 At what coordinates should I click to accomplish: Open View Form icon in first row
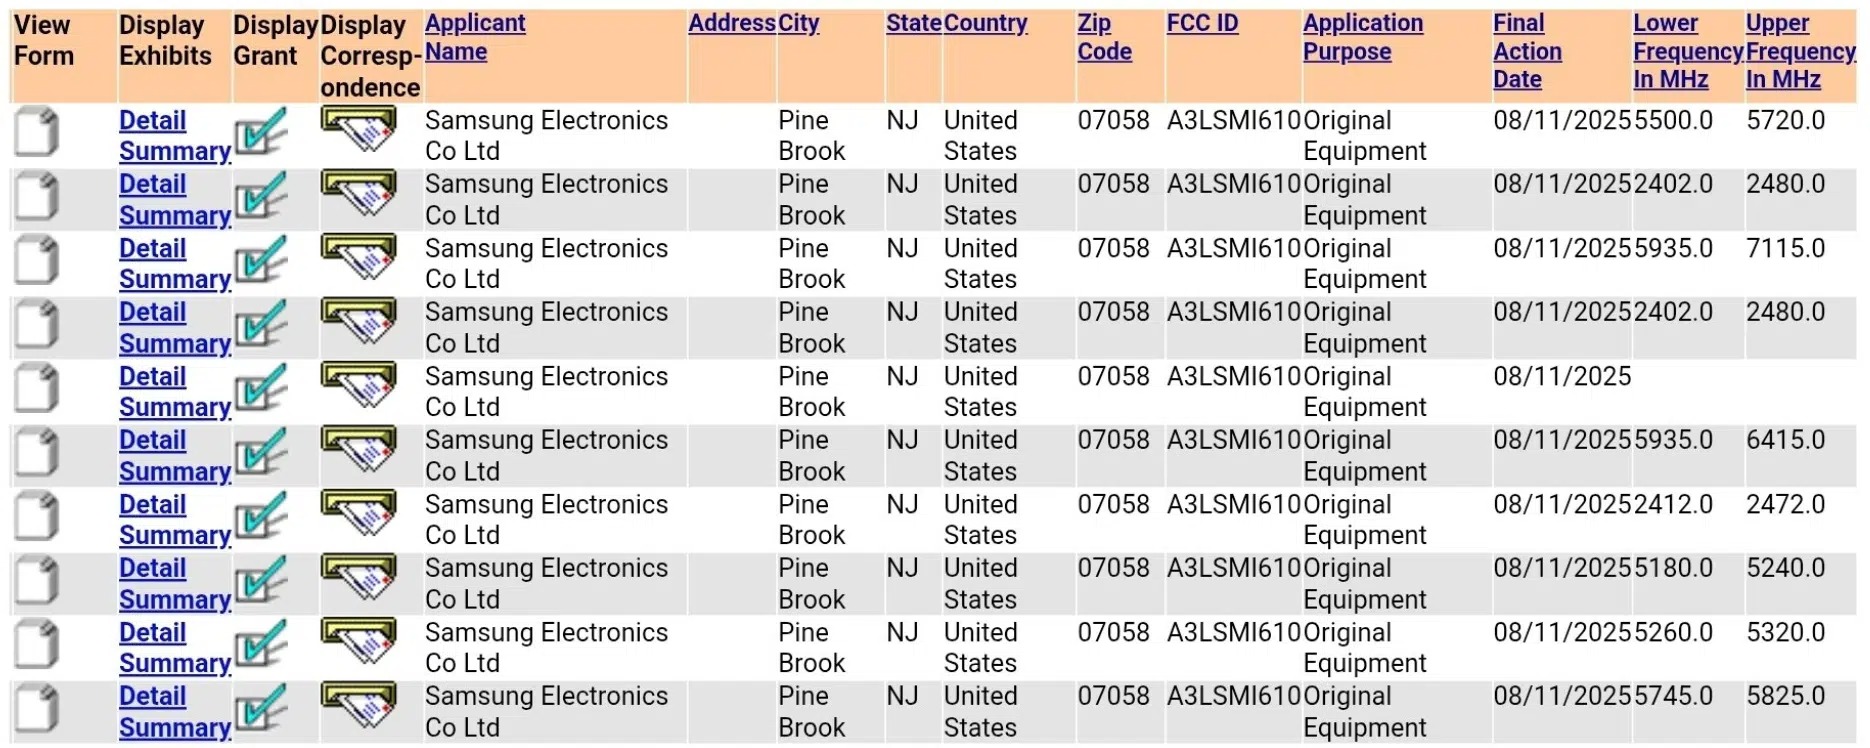click(37, 132)
